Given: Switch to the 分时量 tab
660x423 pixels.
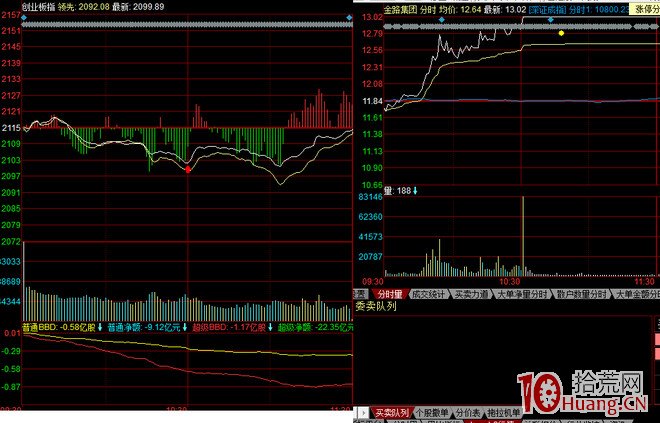Looking at the screenshot, I should coord(388,294).
